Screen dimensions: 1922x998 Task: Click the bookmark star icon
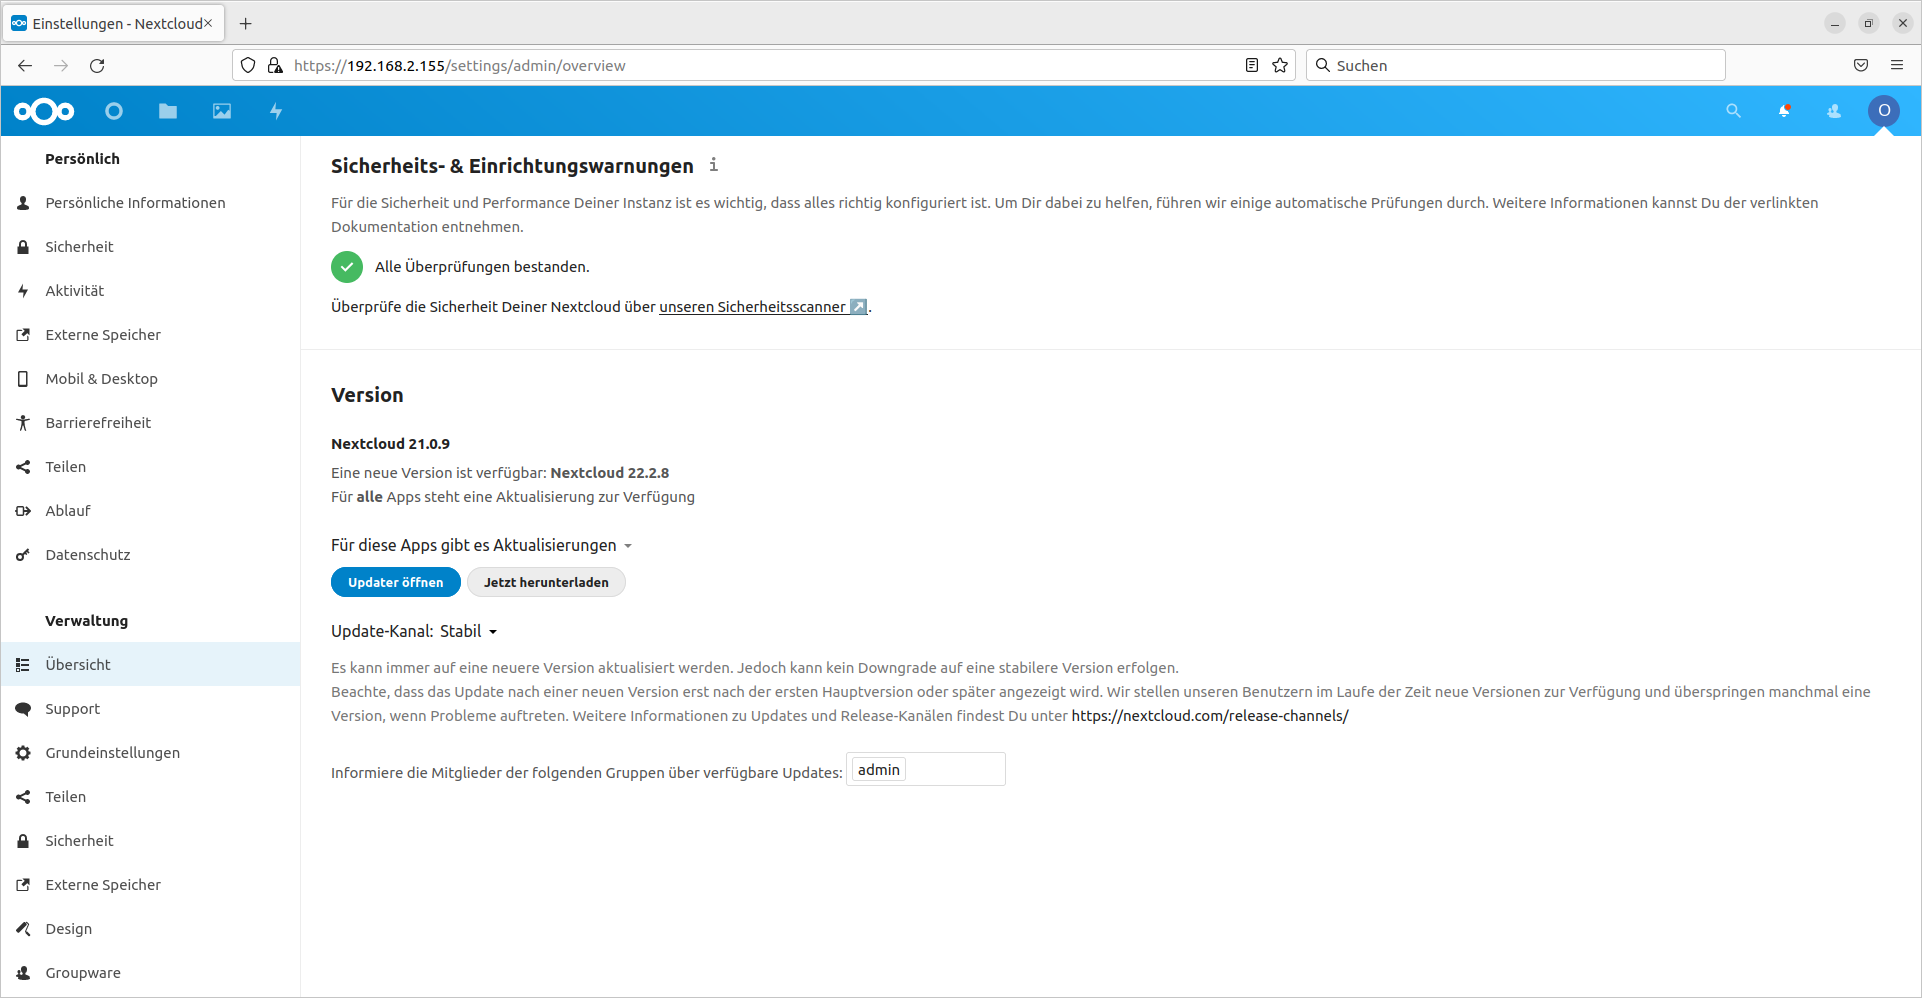(1280, 65)
